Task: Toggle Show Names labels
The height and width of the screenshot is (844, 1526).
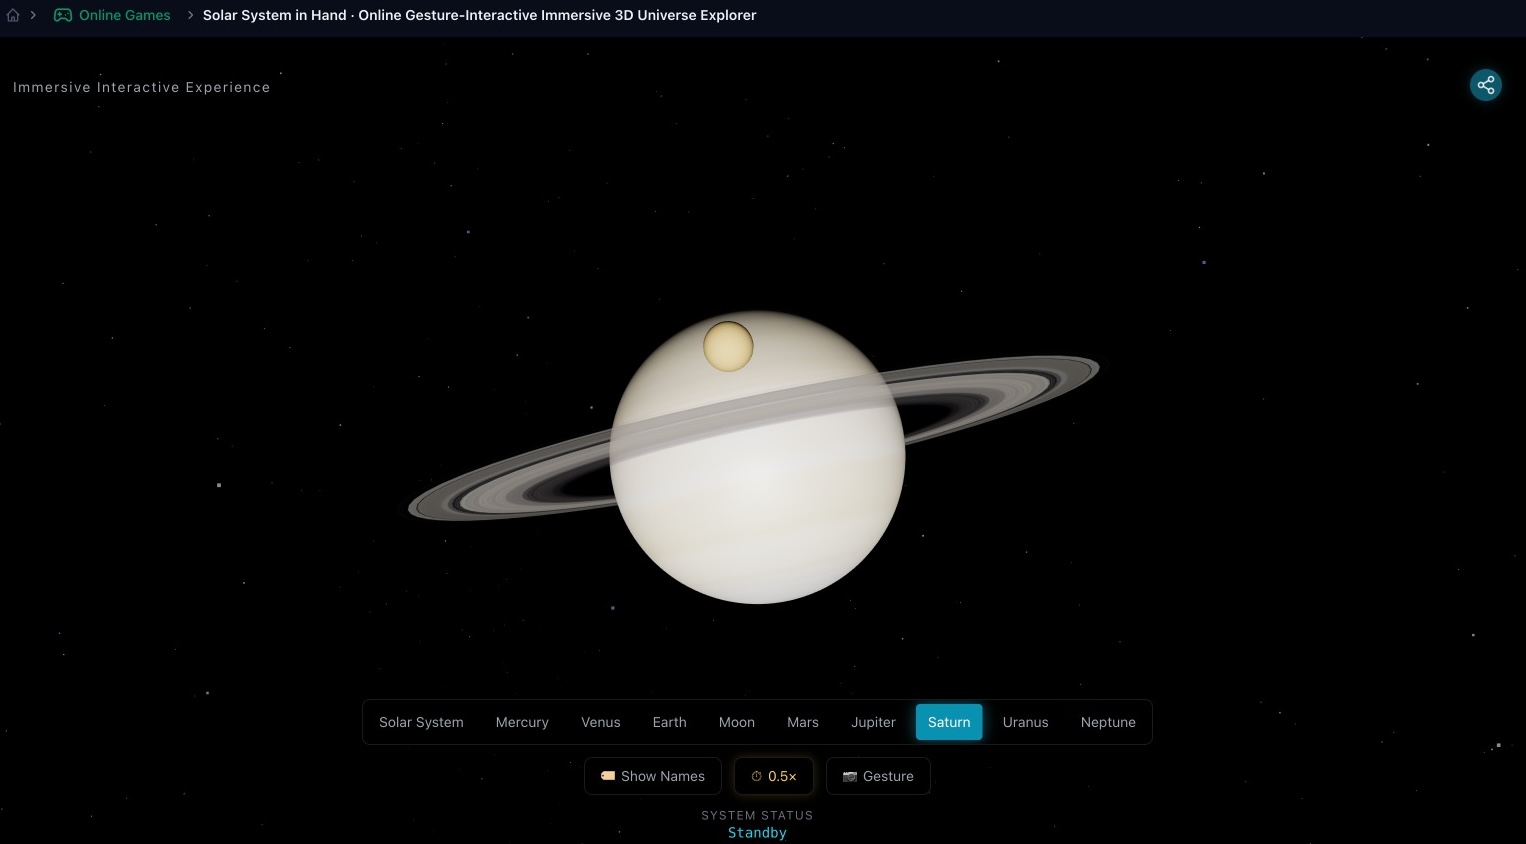Action: pos(653,776)
